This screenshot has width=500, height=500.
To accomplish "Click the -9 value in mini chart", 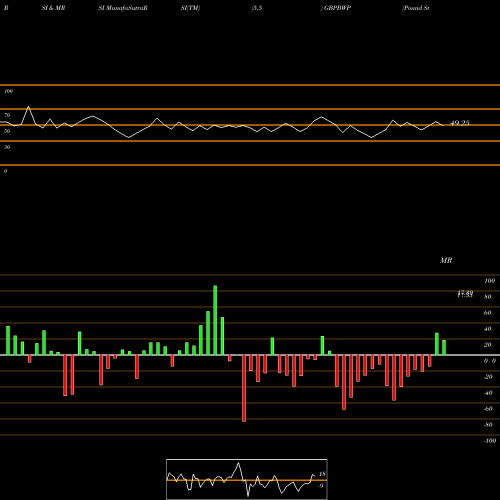I will point(321,486).
